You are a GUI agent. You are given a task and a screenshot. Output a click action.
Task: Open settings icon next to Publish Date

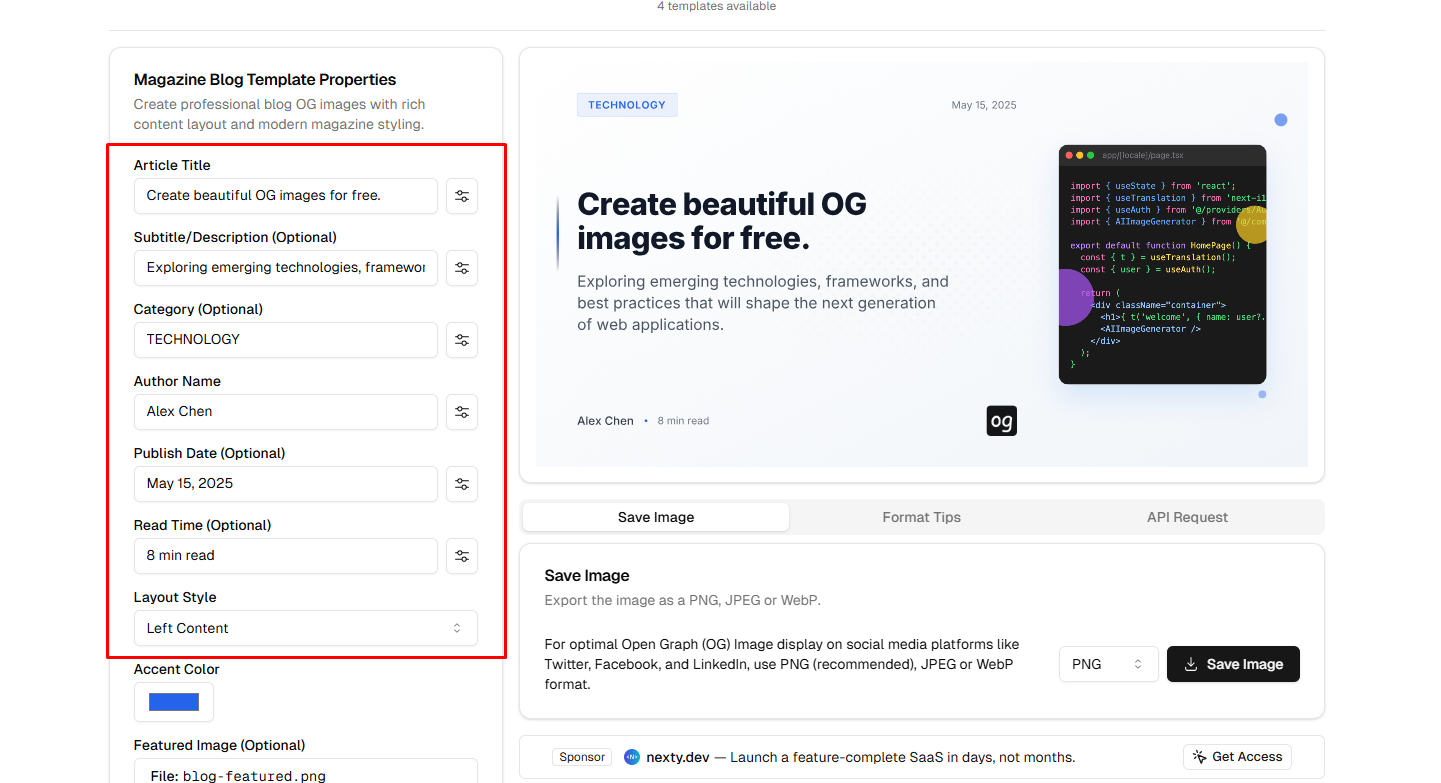(462, 484)
